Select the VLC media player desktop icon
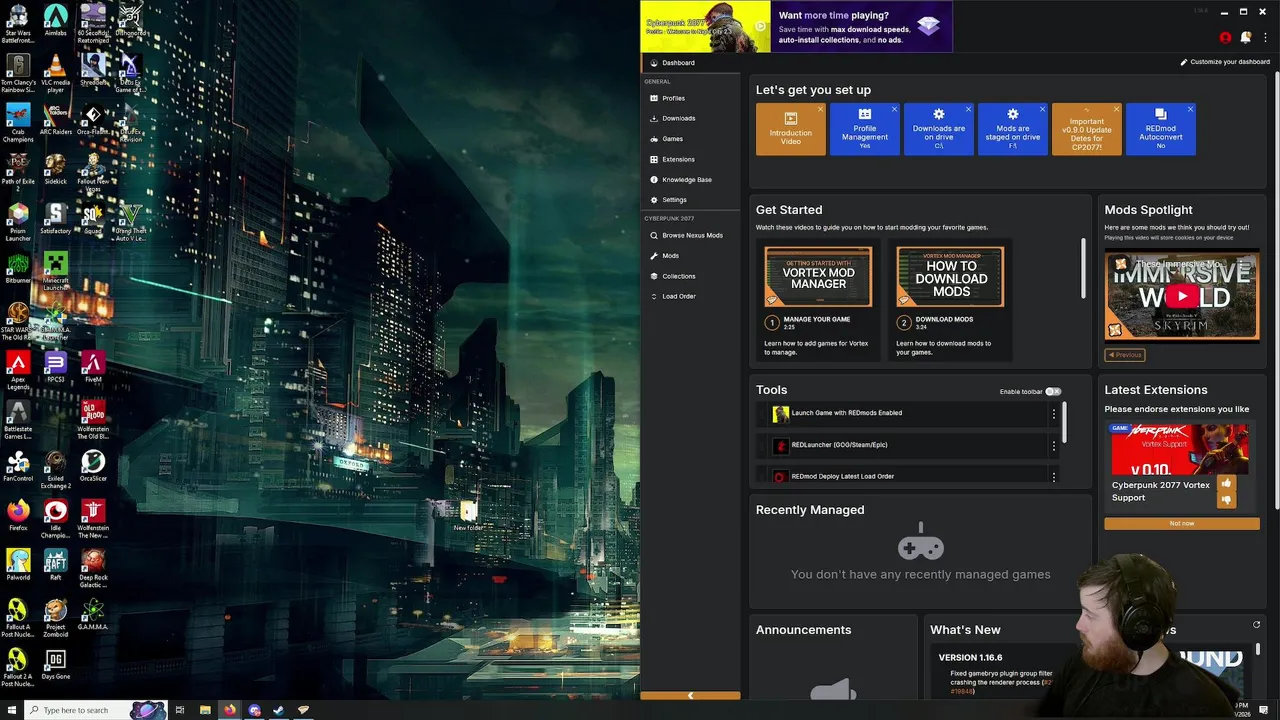Screen dimensions: 1280x720 click(55, 73)
